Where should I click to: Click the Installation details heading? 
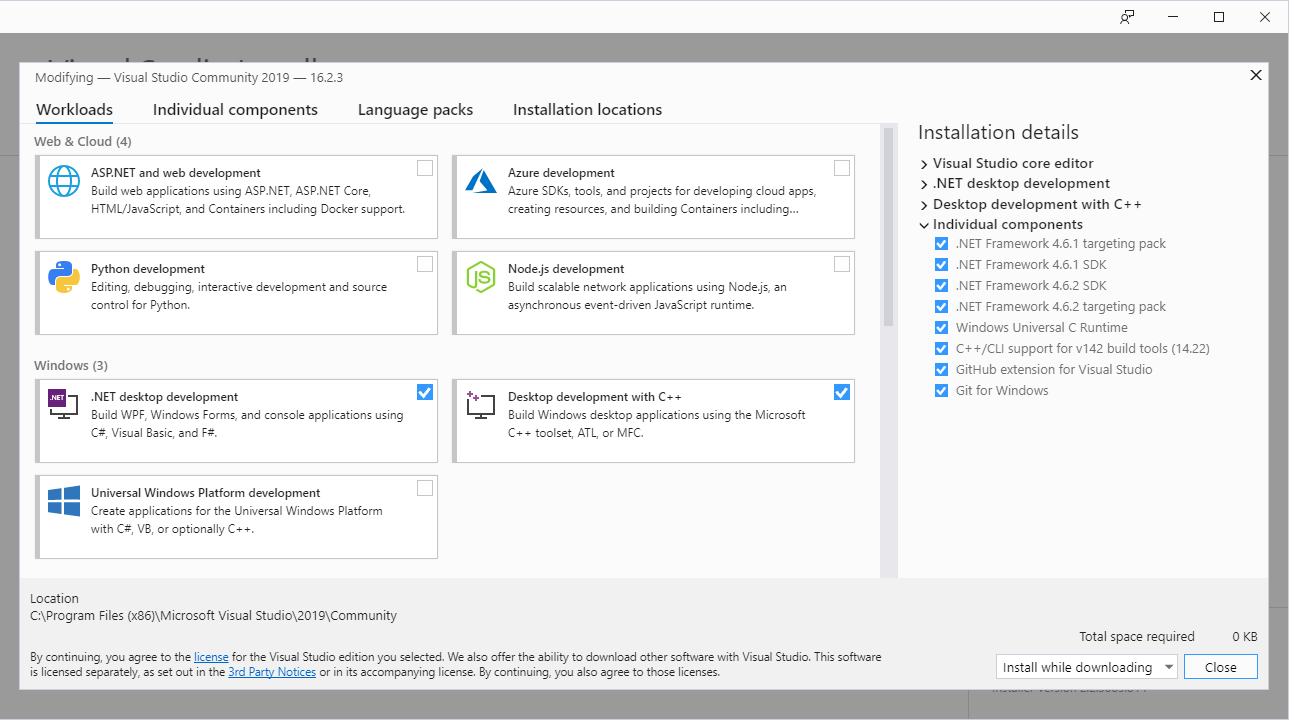[998, 133]
